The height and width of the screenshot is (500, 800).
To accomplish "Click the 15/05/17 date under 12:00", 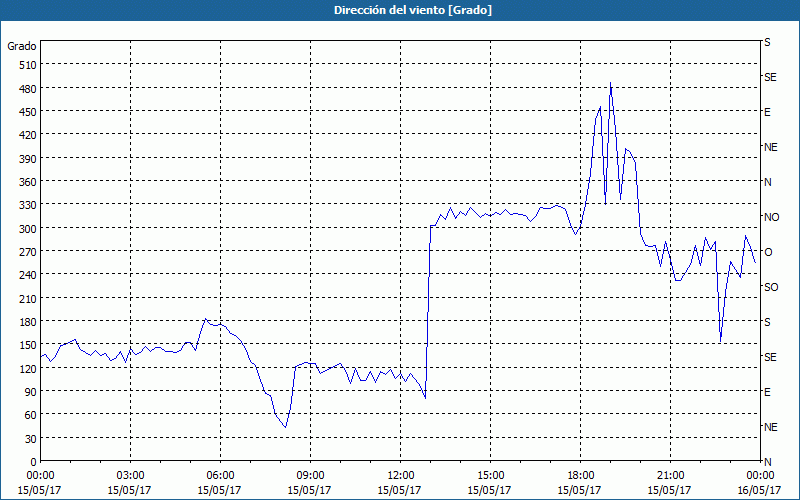I will point(401,490).
